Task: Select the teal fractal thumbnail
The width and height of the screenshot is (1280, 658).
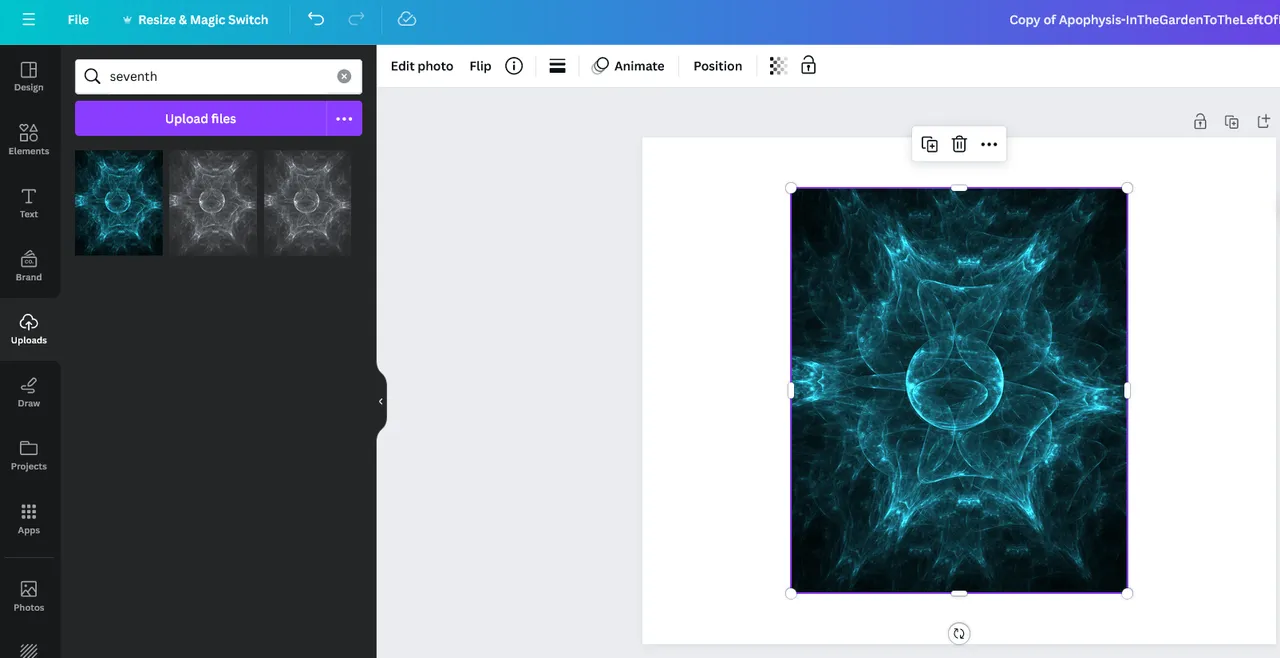Action: [x=119, y=203]
